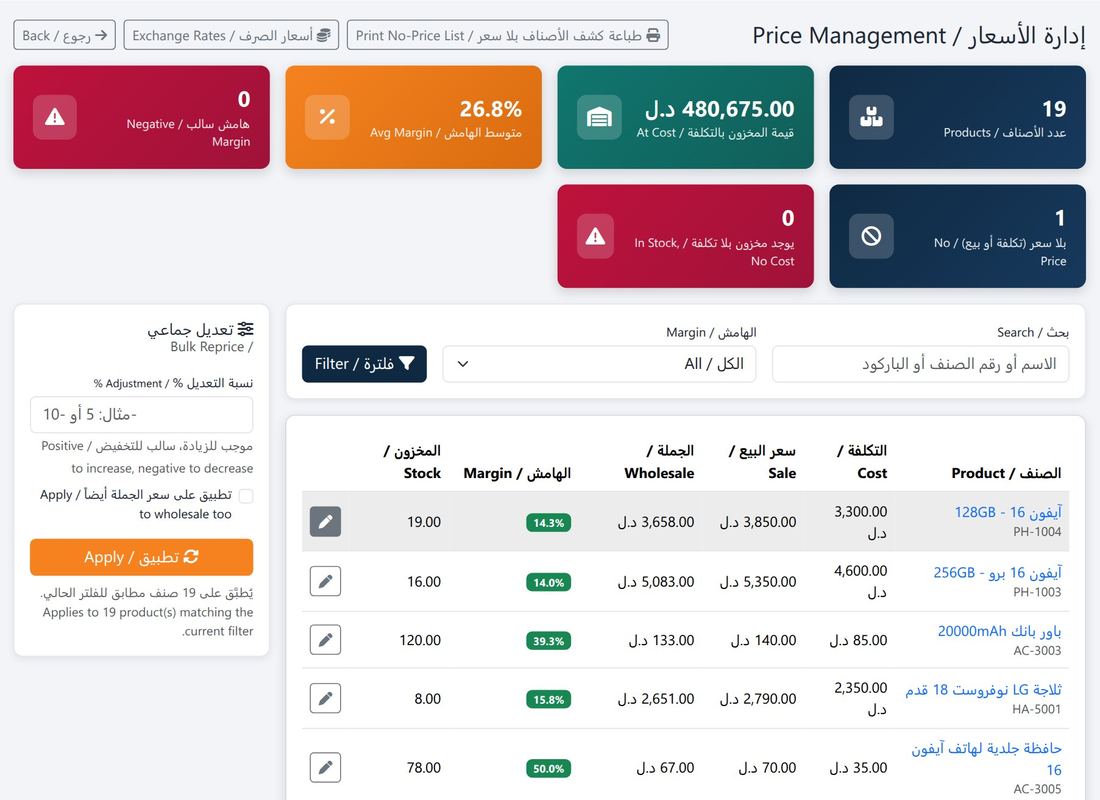Enable apply to wholesale too checkbox
This screenshot has height=800, width=1100.
coord(246,496)
